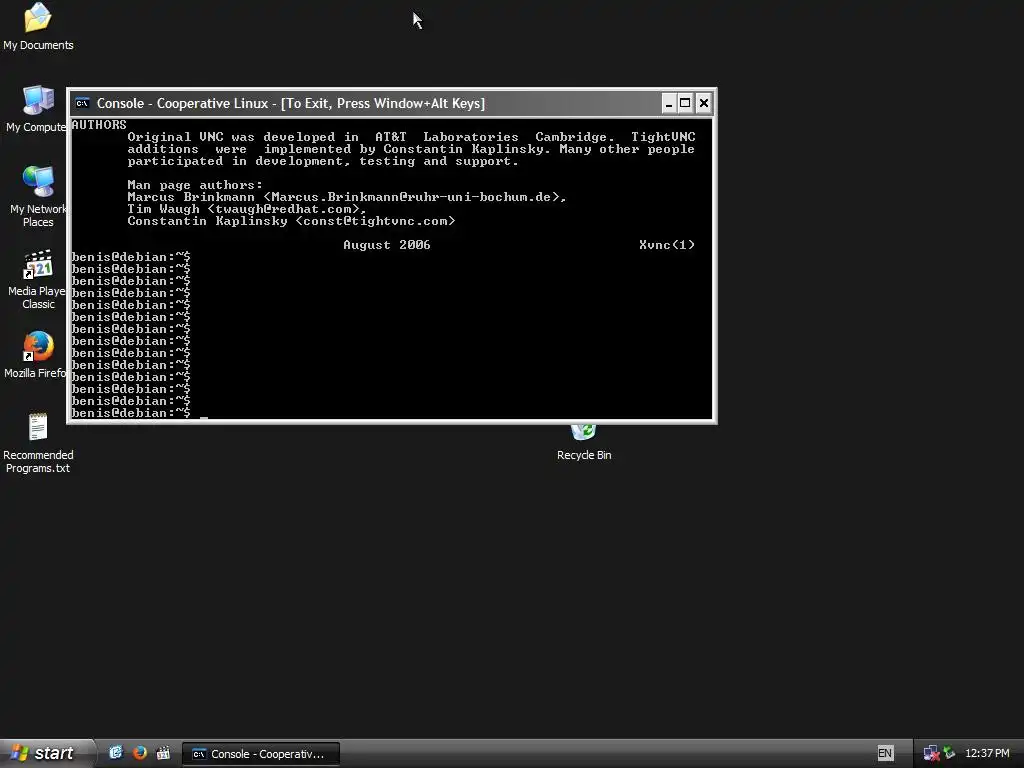
Task: Click the 'August 2006' text in console
Action: pos(387,245)
